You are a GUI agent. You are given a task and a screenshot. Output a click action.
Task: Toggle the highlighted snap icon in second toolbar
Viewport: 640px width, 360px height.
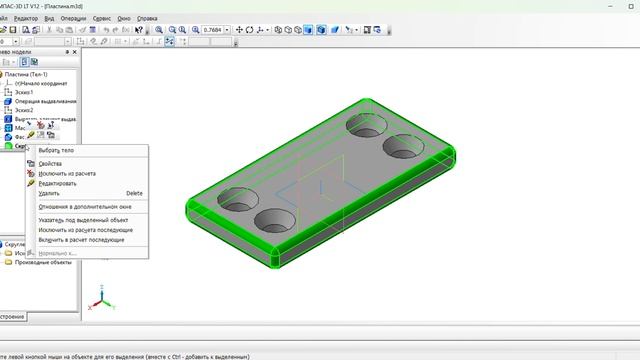(169, 41)
